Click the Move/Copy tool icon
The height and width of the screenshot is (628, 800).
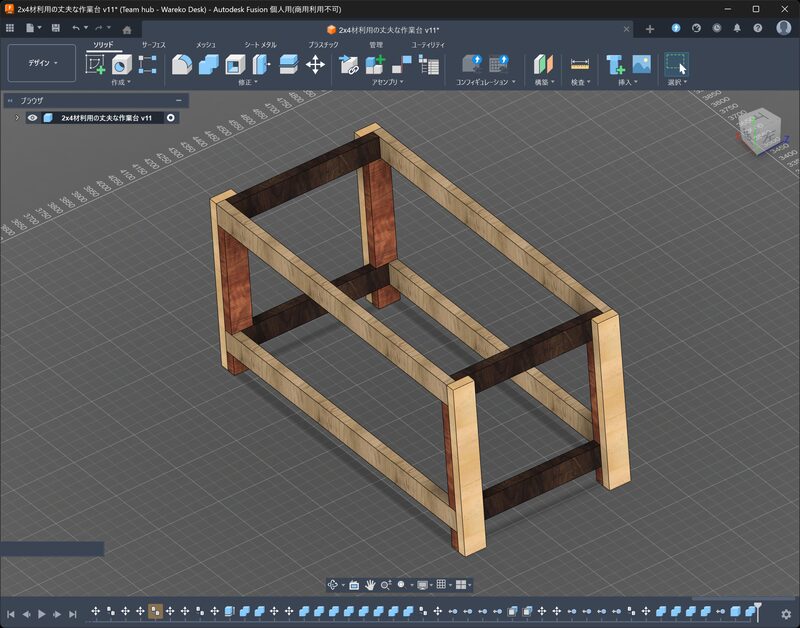click(x=315, y=65)
